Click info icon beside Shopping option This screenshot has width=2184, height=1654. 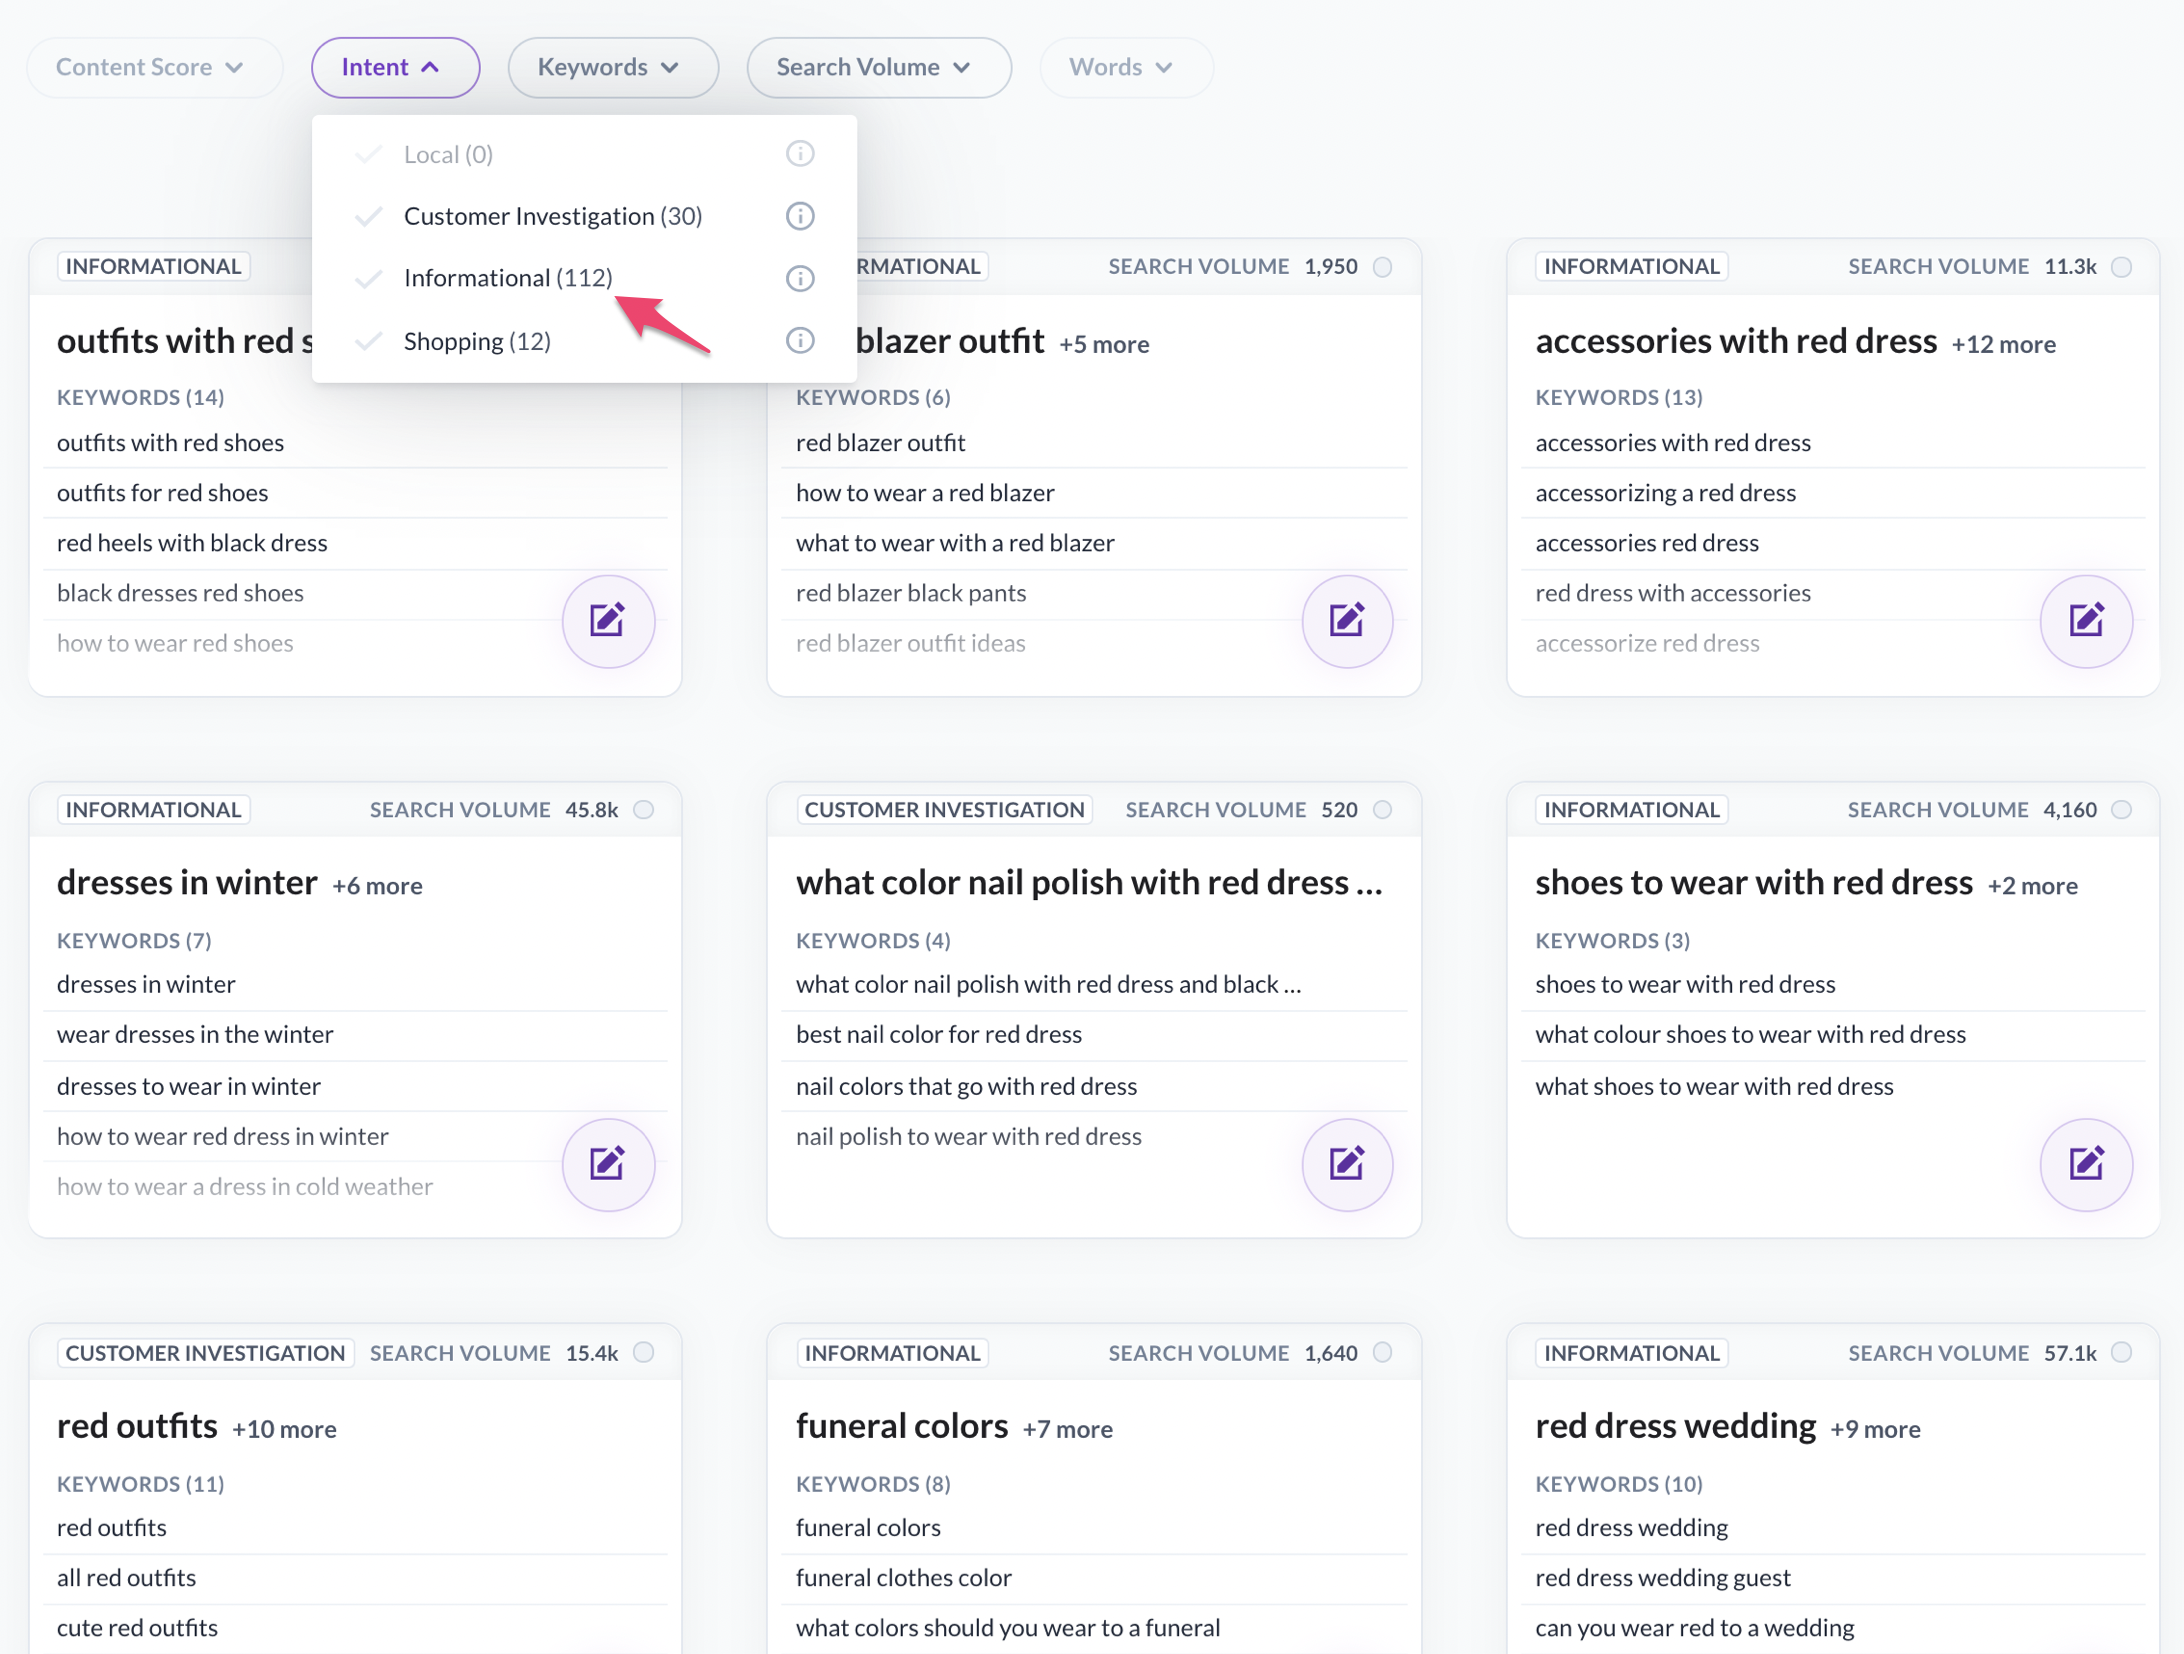799,341
